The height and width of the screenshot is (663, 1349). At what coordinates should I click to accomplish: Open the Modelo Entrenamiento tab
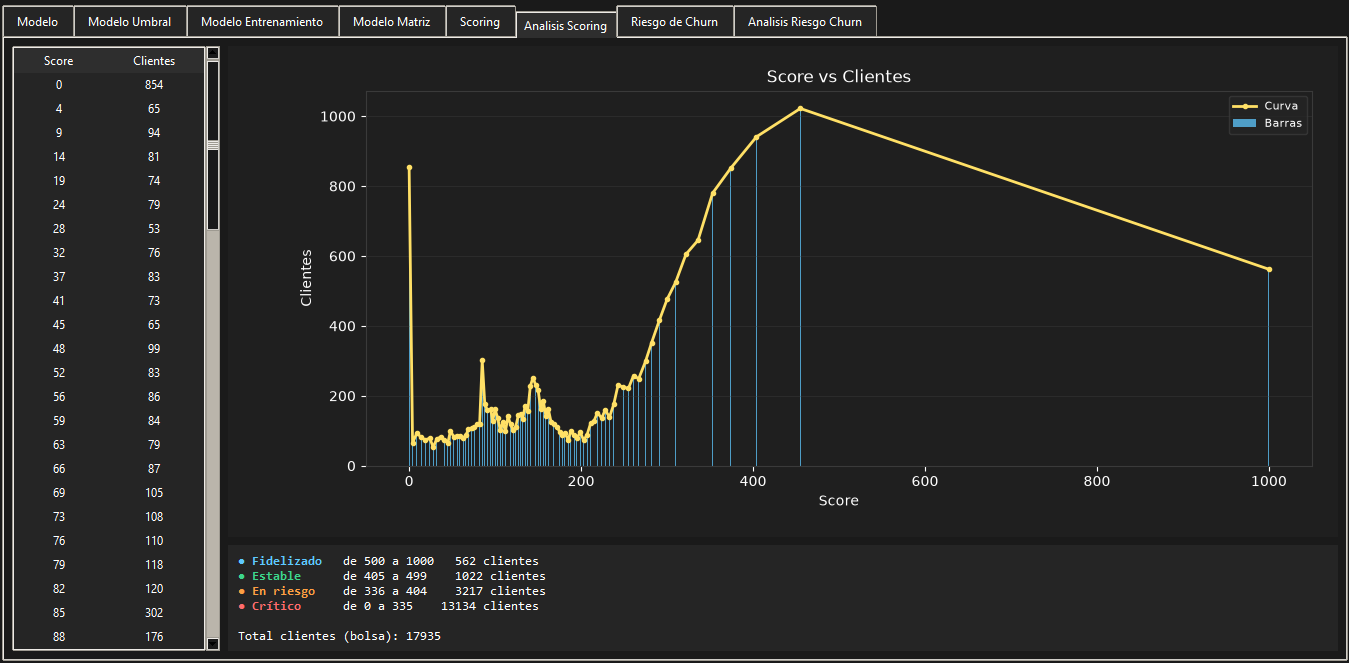coord(262,21)
